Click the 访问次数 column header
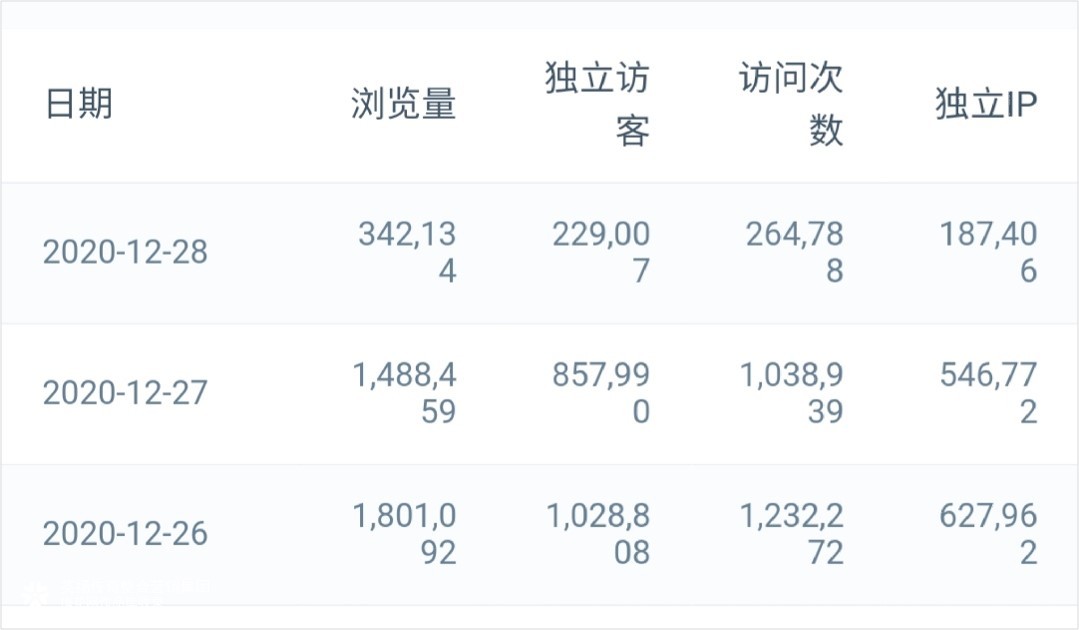This screenshot has width=1079, height=630. (x=792, y=104)
